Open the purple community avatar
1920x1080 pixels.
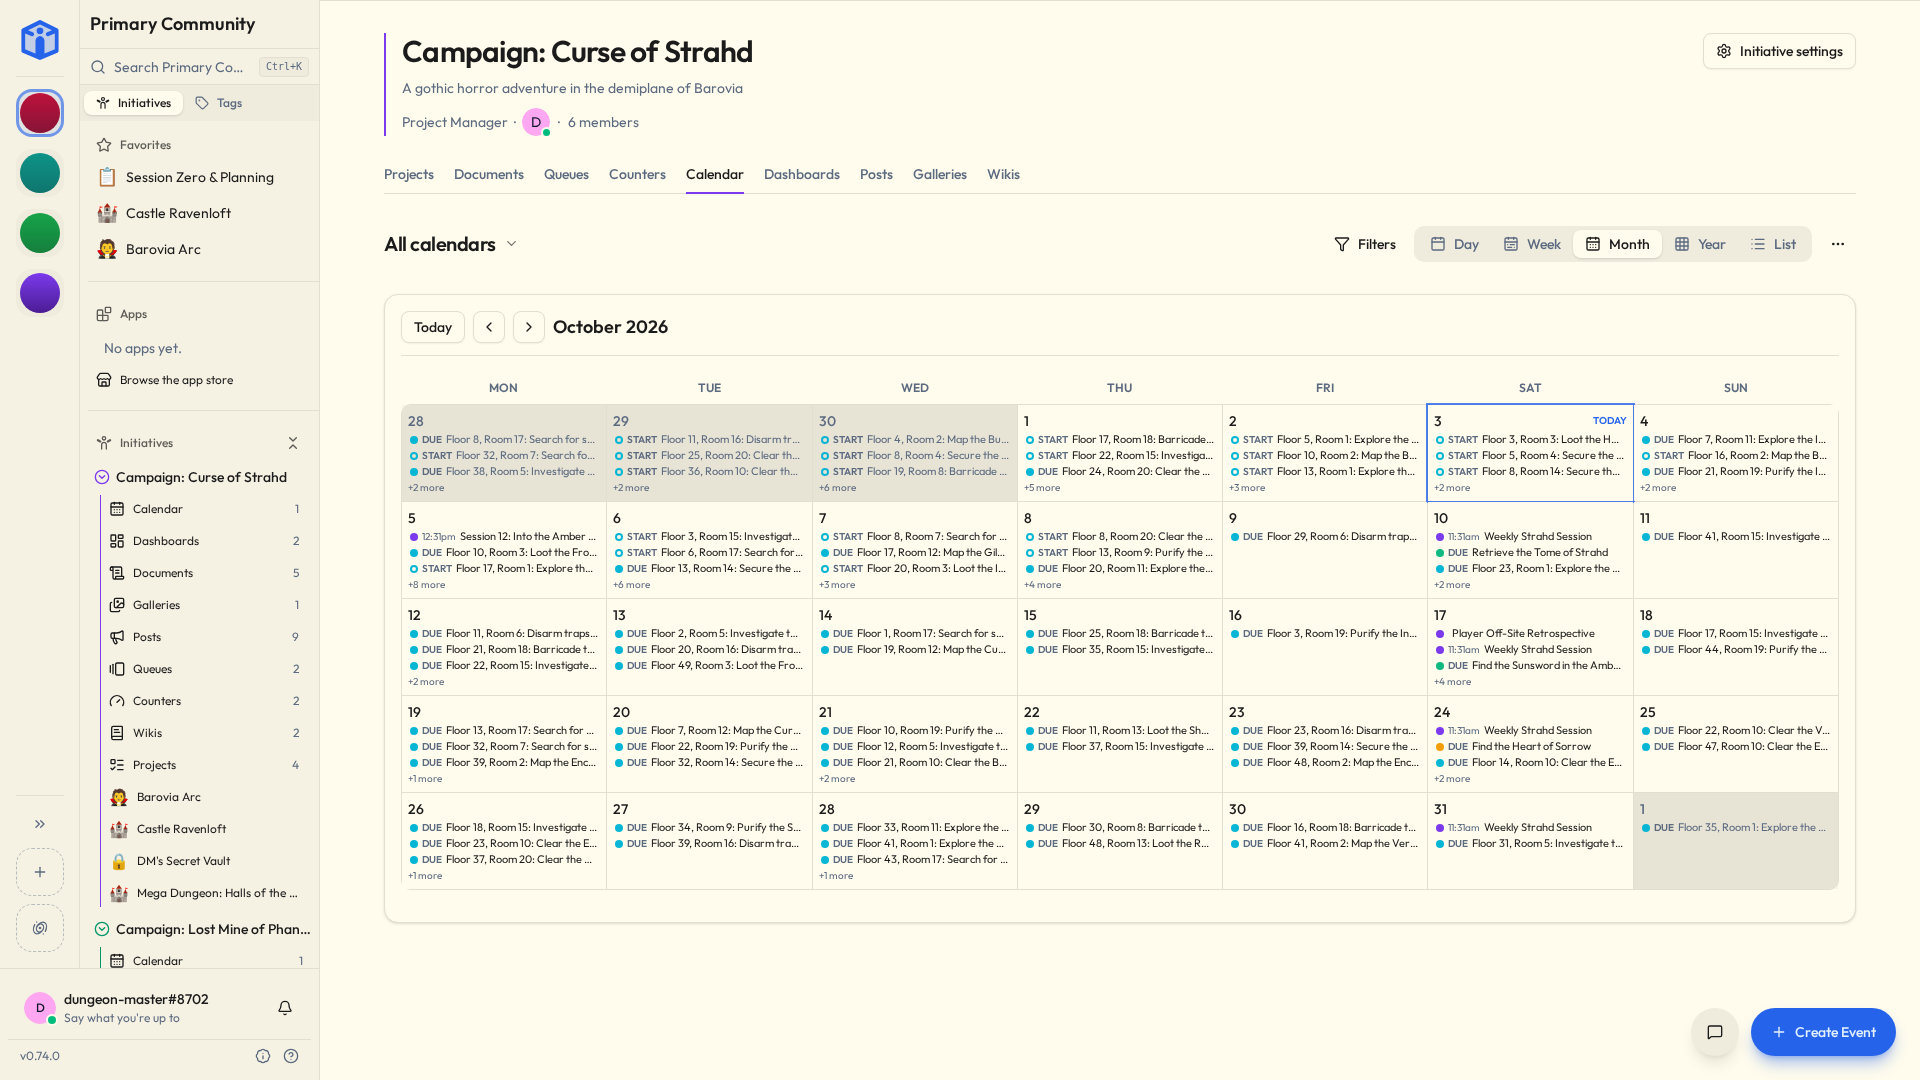[x=40, y=293]
